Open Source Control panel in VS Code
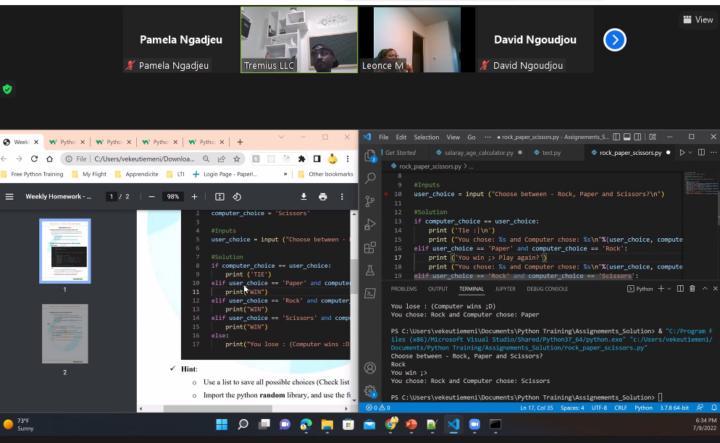 (x=370, y=201)
